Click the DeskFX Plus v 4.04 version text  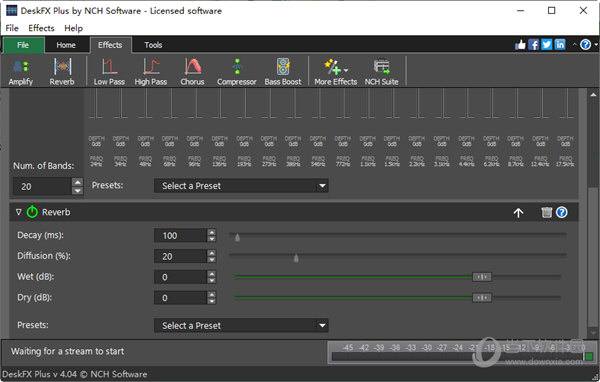[75, 374]
